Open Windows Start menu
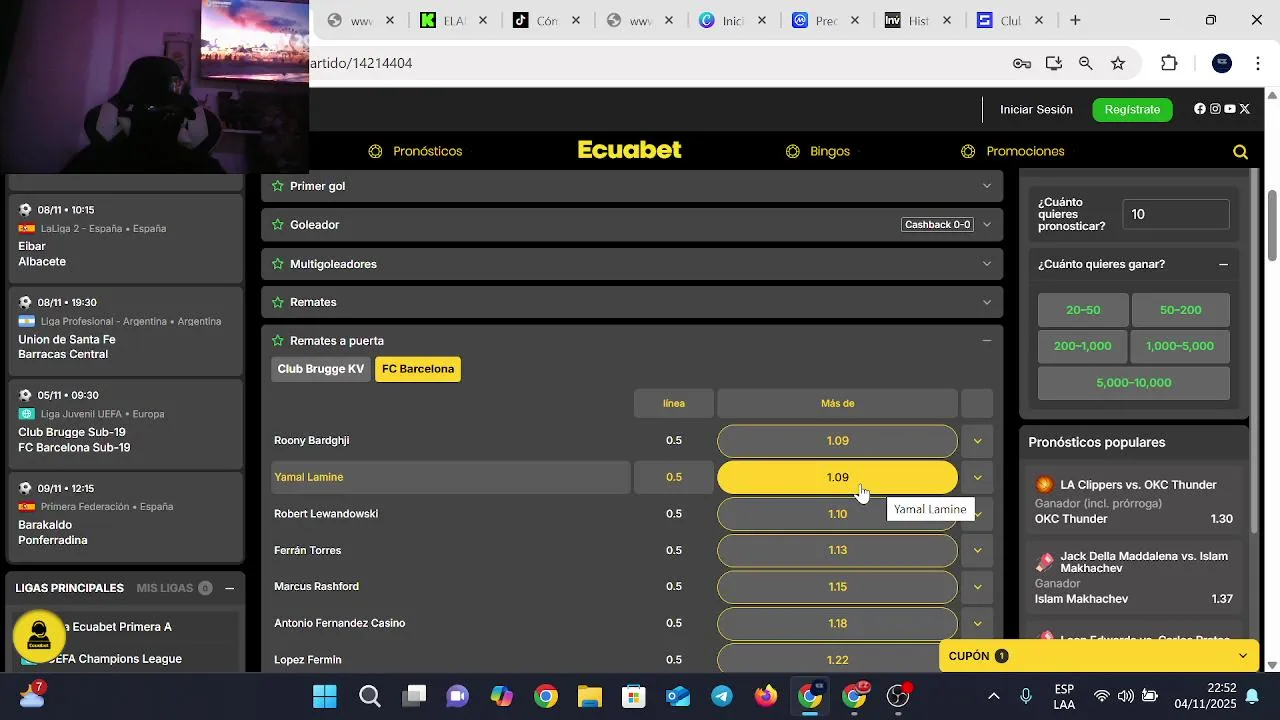Viewport: 1280px width, 720px height. [x=325, y=696]
